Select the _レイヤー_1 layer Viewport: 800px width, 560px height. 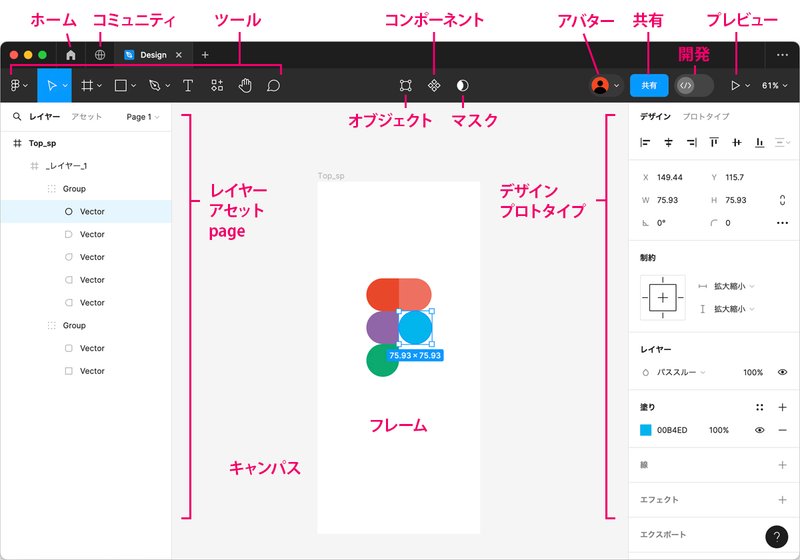pos(86,166)
